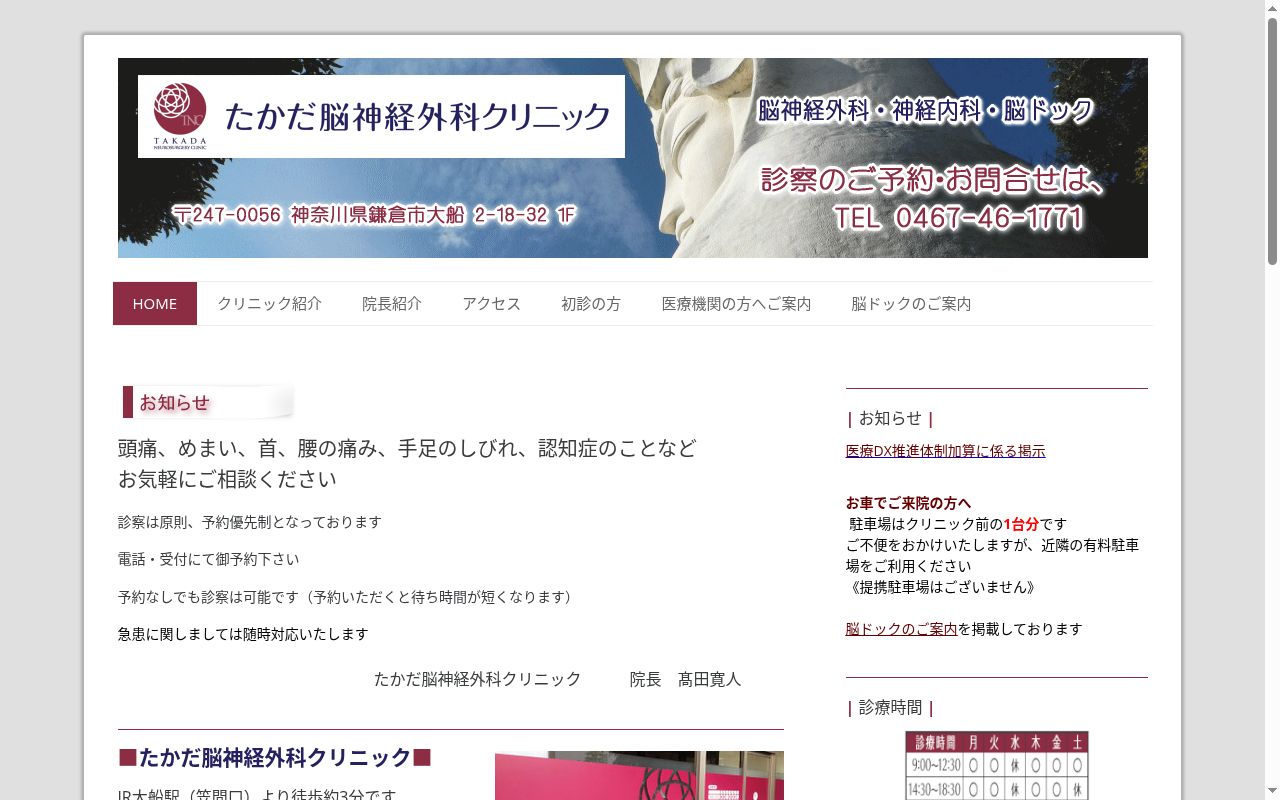Click the TEL 0467-46-1771 text in banner
The height and width of the screenshot is (800, 1280).
click(x=958, y=218)
